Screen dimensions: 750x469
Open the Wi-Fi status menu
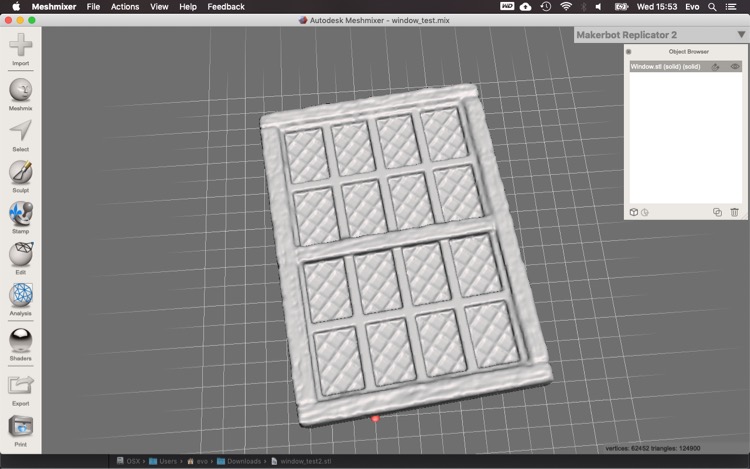[x=566, y=7]
